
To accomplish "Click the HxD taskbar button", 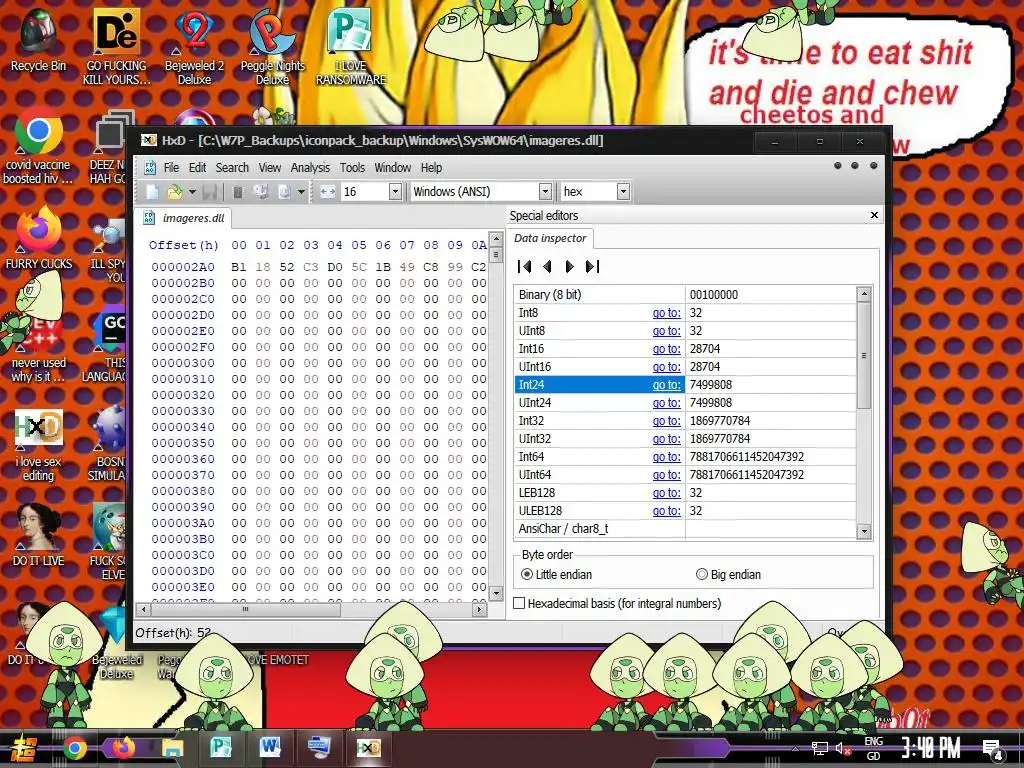I will pos(368,748).
